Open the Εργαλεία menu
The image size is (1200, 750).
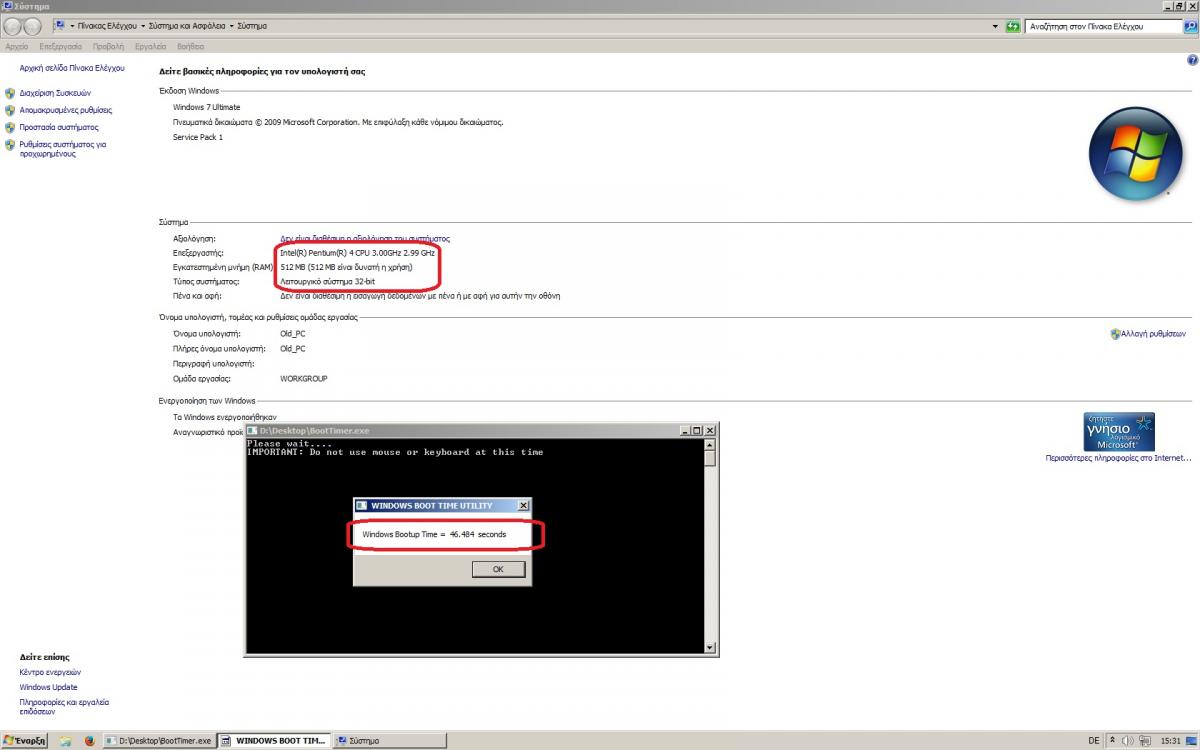(x=151, y=46)
